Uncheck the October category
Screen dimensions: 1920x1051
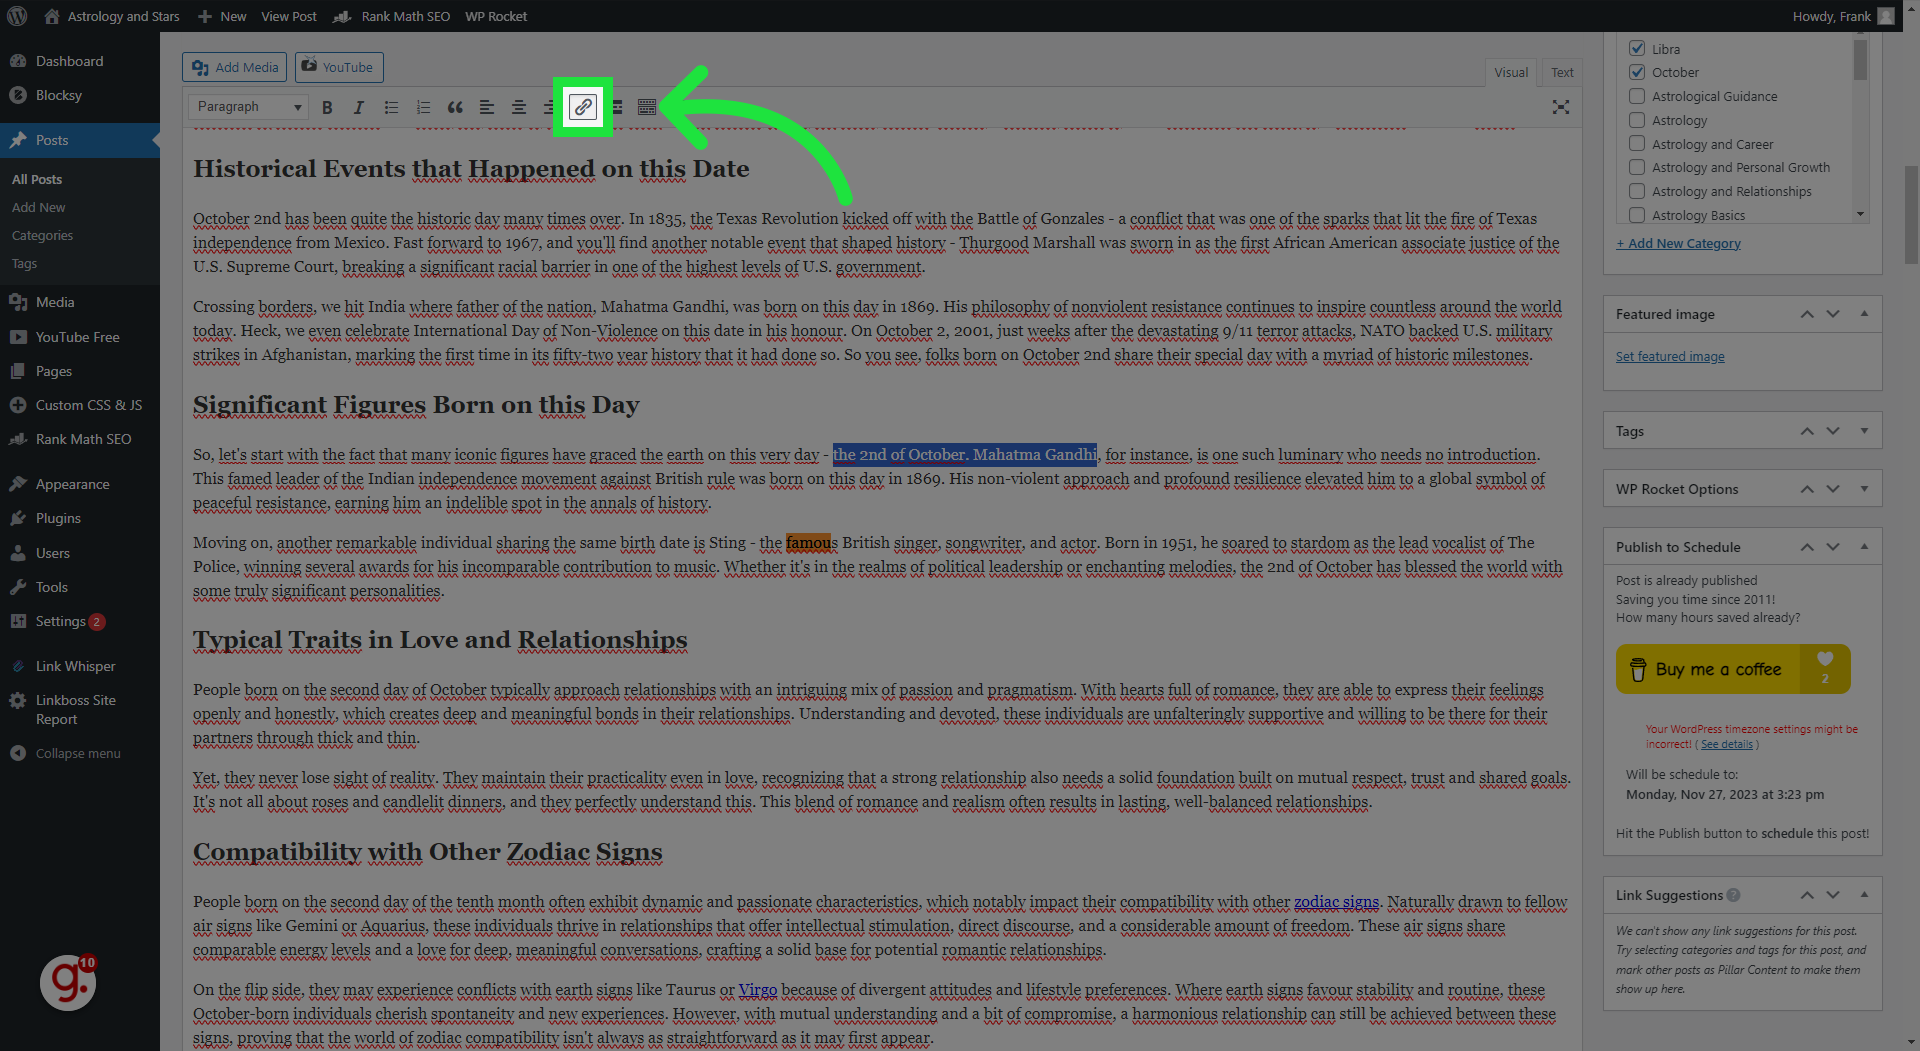tap(1637, 72)
